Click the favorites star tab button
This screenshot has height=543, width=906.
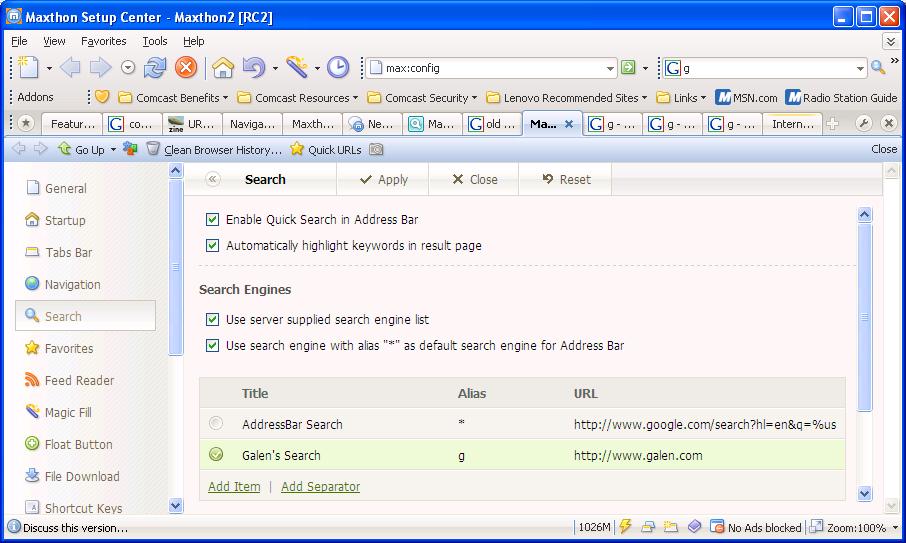point(25,123)
